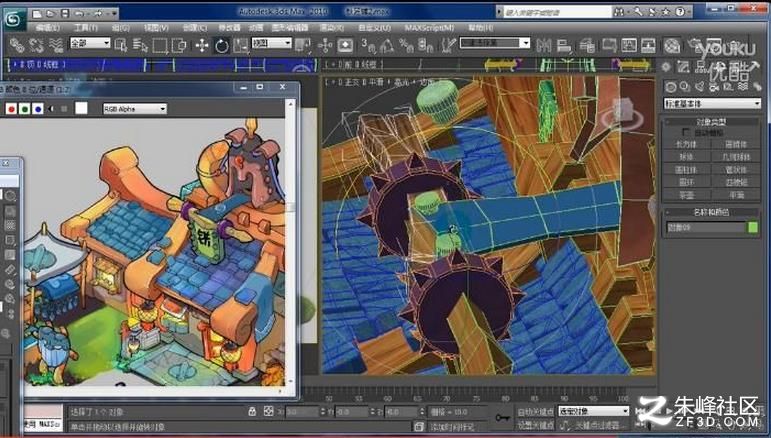Open the 3ds Max application button menu
Screen dimensions: 771x438
pyautogui.click(x=13, y=18)
